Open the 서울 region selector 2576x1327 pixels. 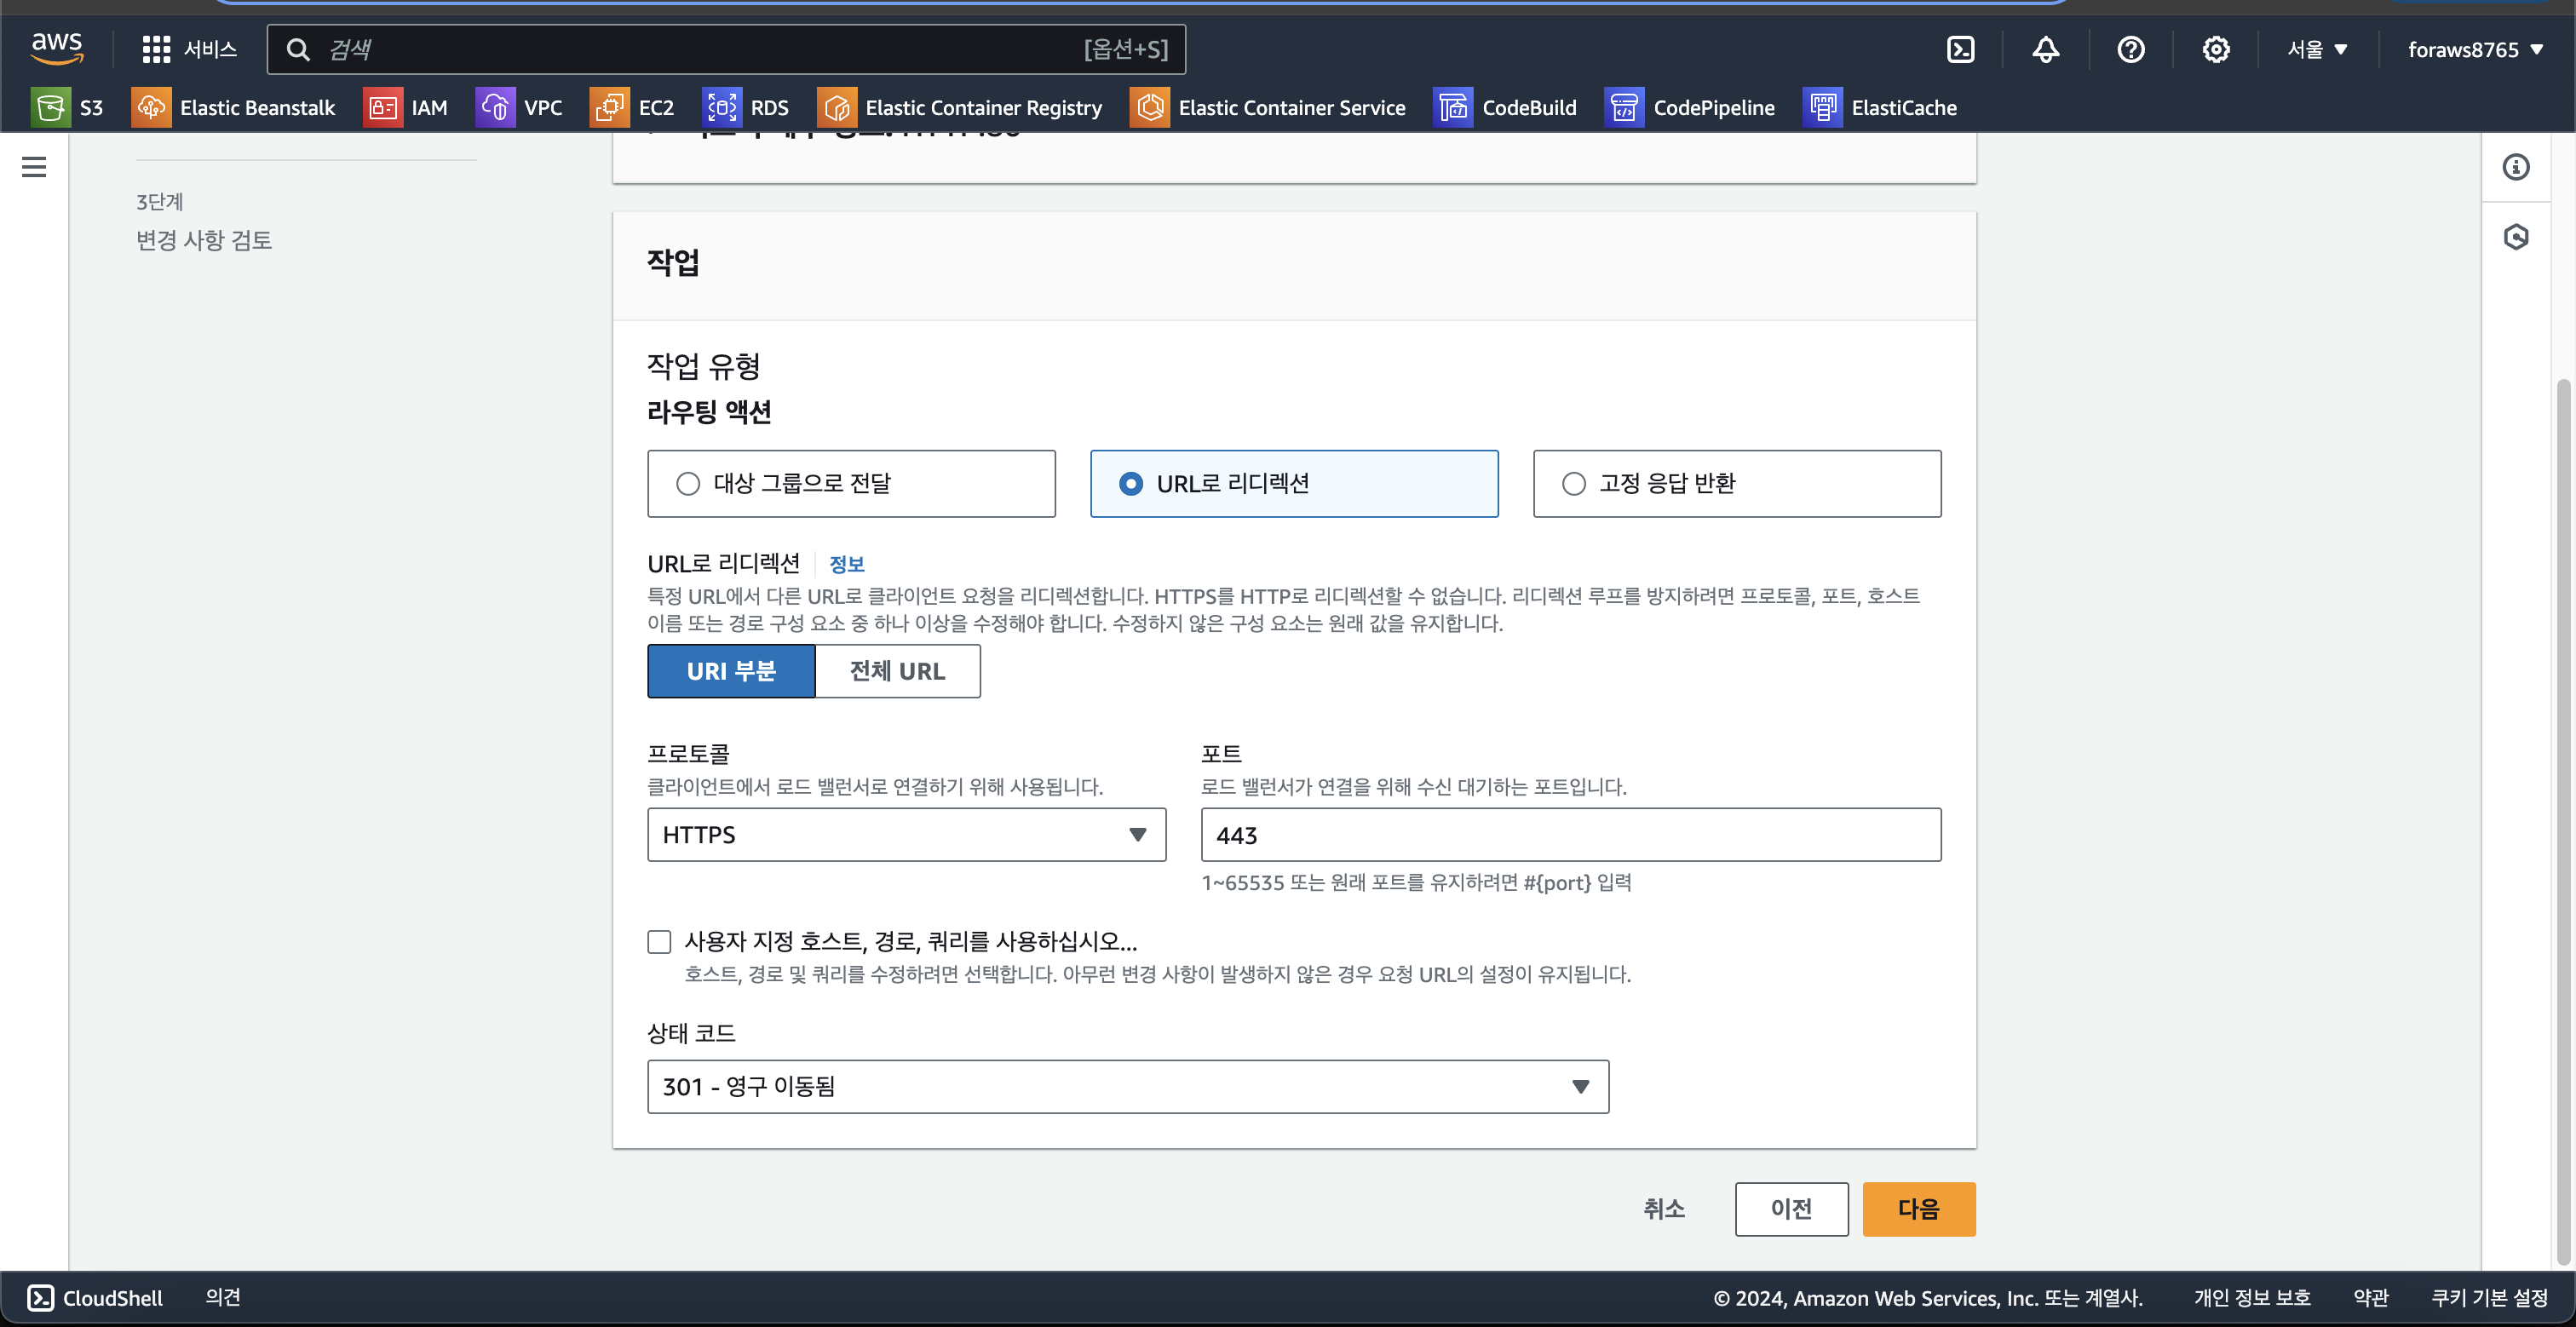pyautogui.click(x=2316, y=49)
